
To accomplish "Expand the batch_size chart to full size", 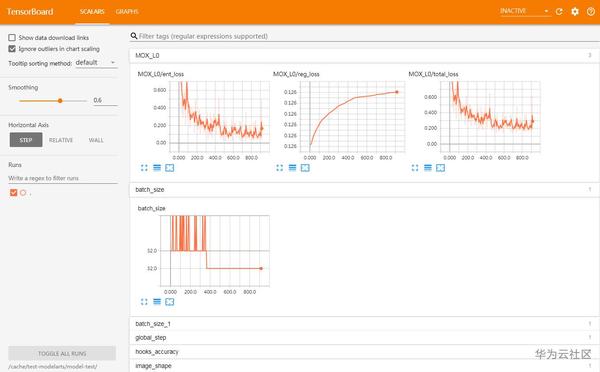I will [x=144, y=302].
